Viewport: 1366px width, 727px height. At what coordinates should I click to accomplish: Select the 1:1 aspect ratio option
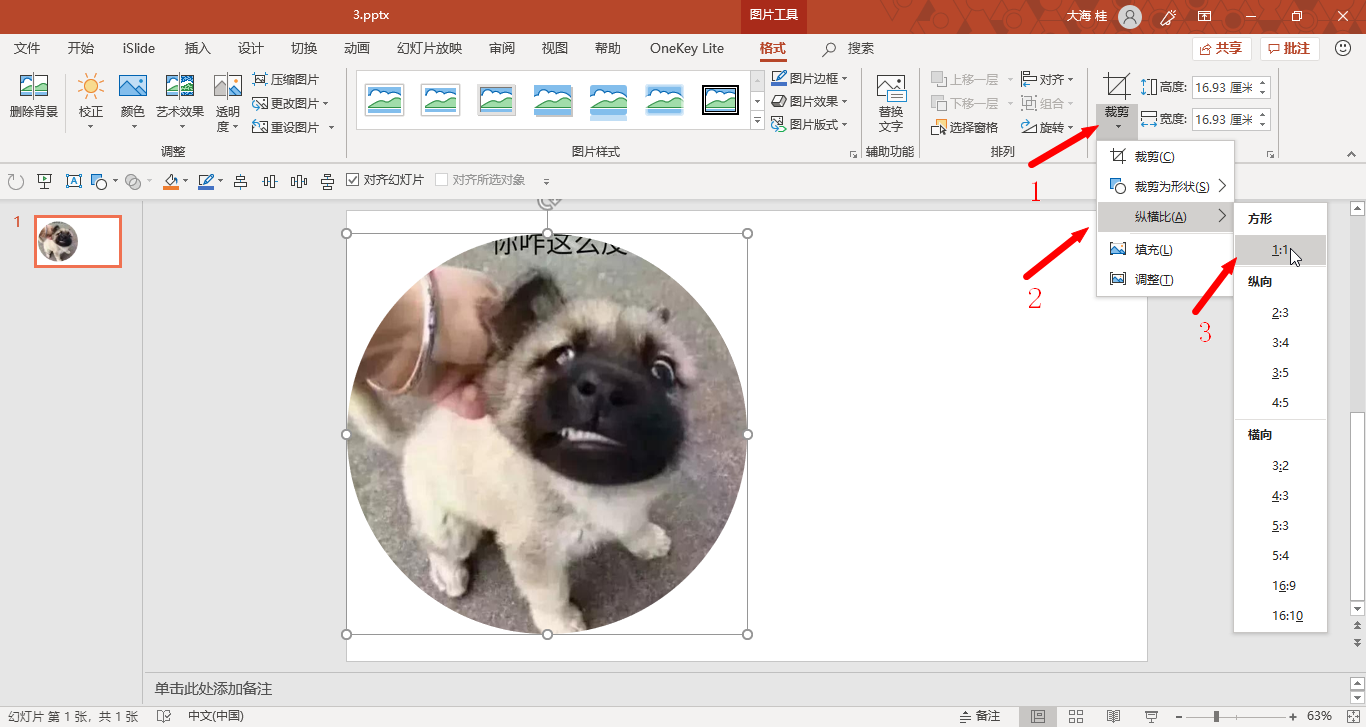click(1280, 250)
